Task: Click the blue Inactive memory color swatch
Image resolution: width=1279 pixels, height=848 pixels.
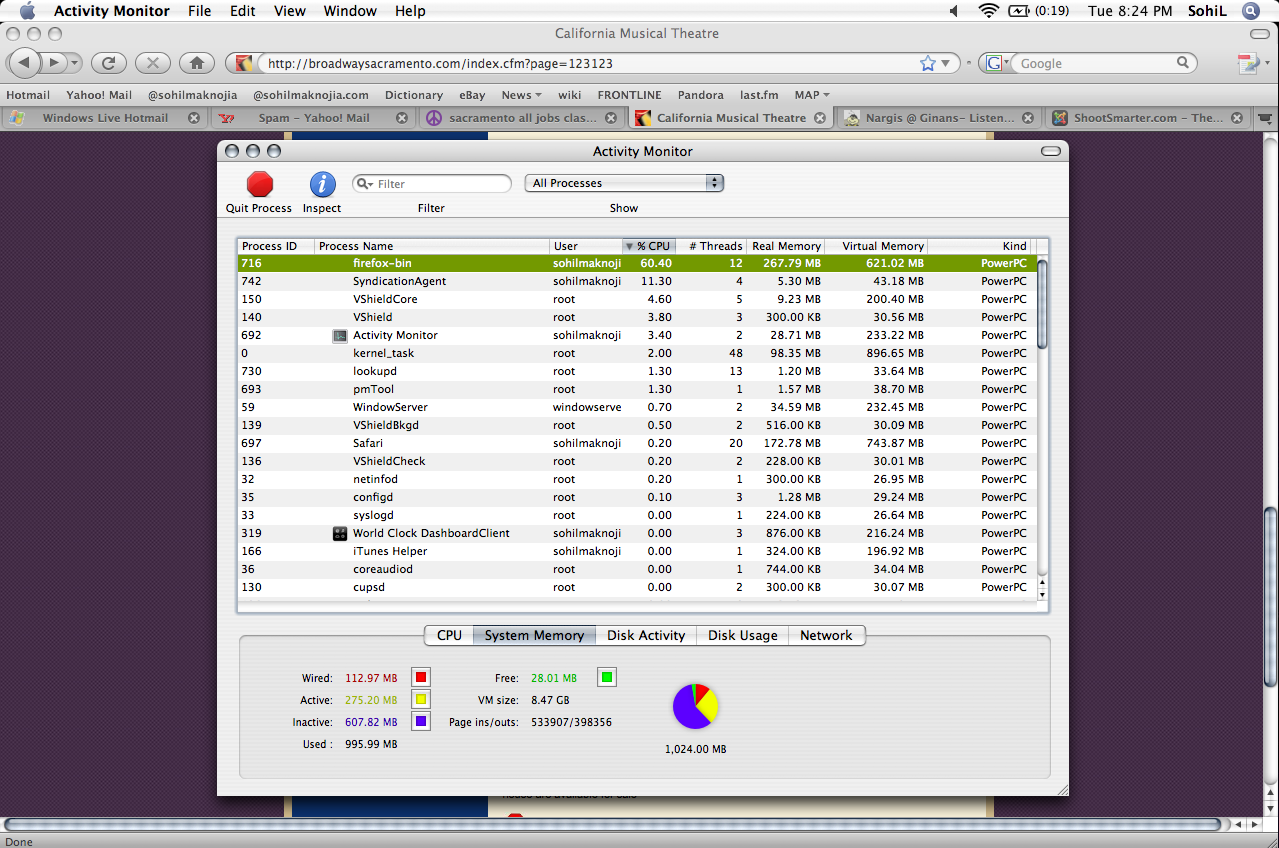Action: tap(421, 722)
